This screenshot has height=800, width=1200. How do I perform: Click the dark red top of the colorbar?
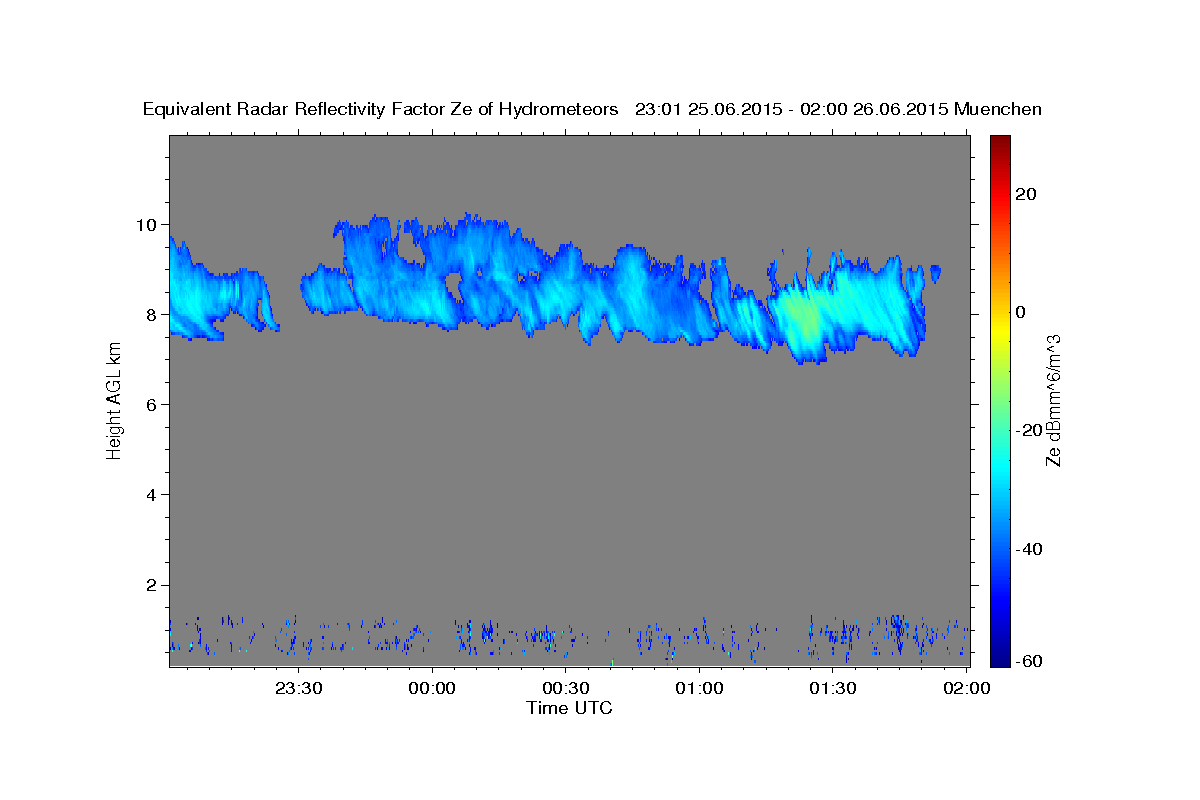coord(1000,145)
